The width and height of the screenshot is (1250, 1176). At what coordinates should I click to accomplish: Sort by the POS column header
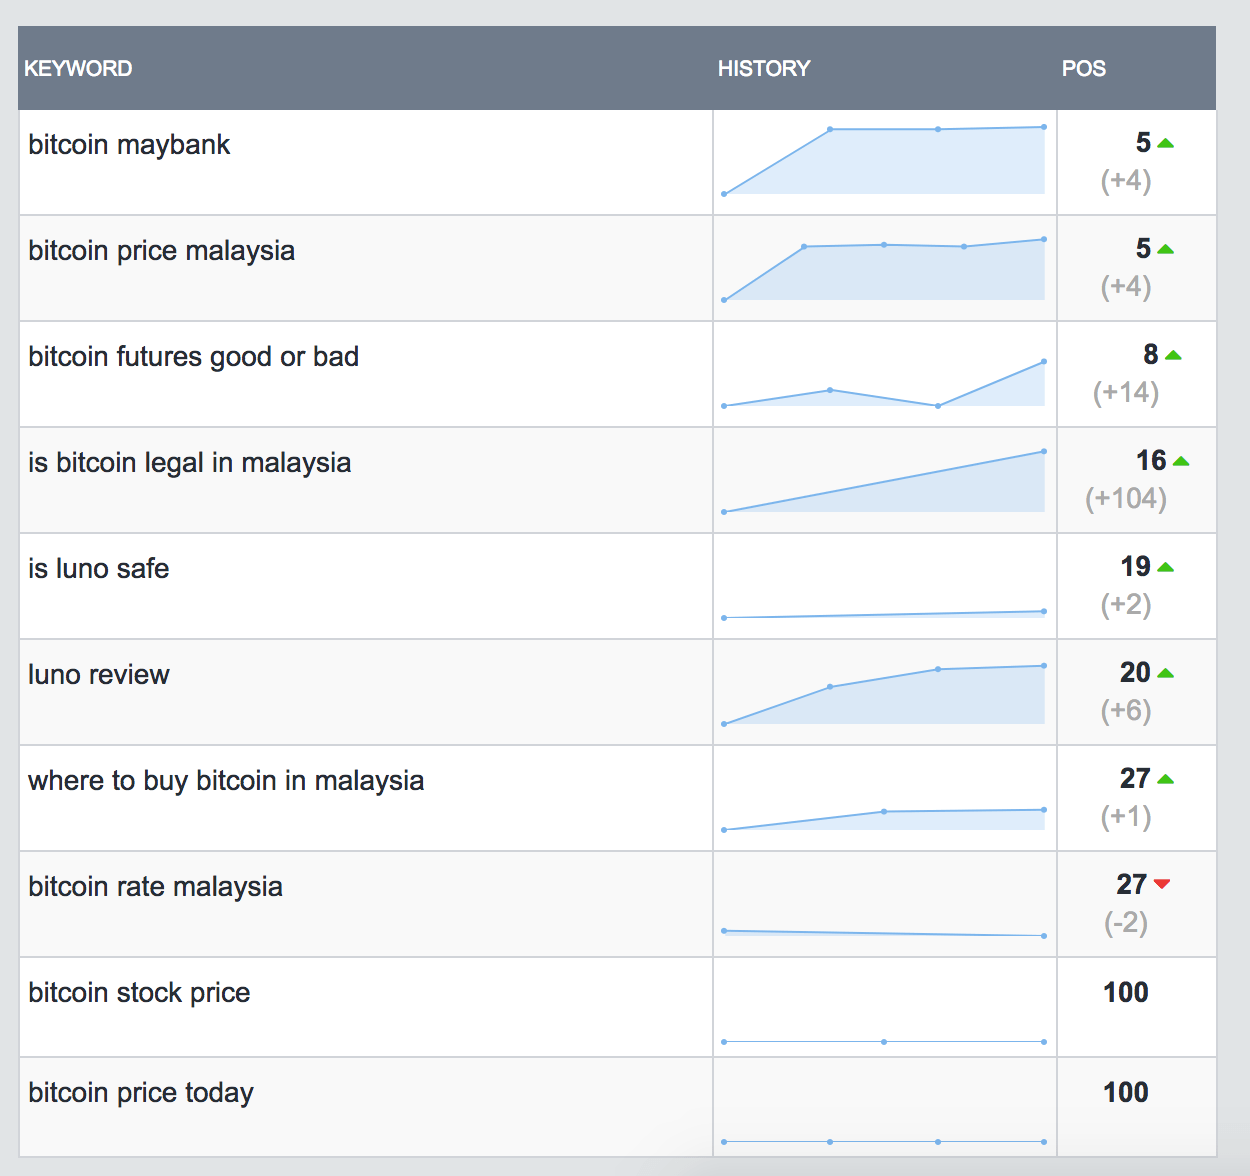point(1083,69)
